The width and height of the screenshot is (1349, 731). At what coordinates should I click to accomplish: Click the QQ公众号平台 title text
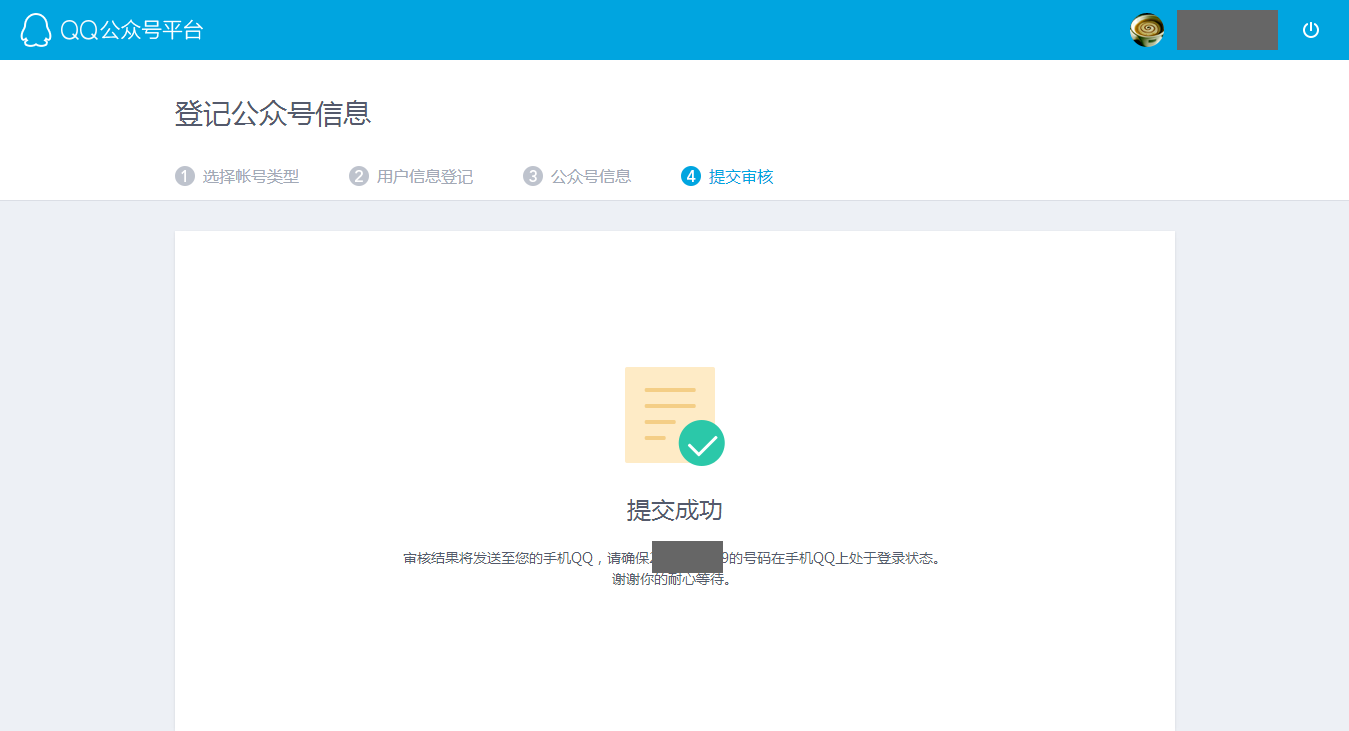point(131,30)
